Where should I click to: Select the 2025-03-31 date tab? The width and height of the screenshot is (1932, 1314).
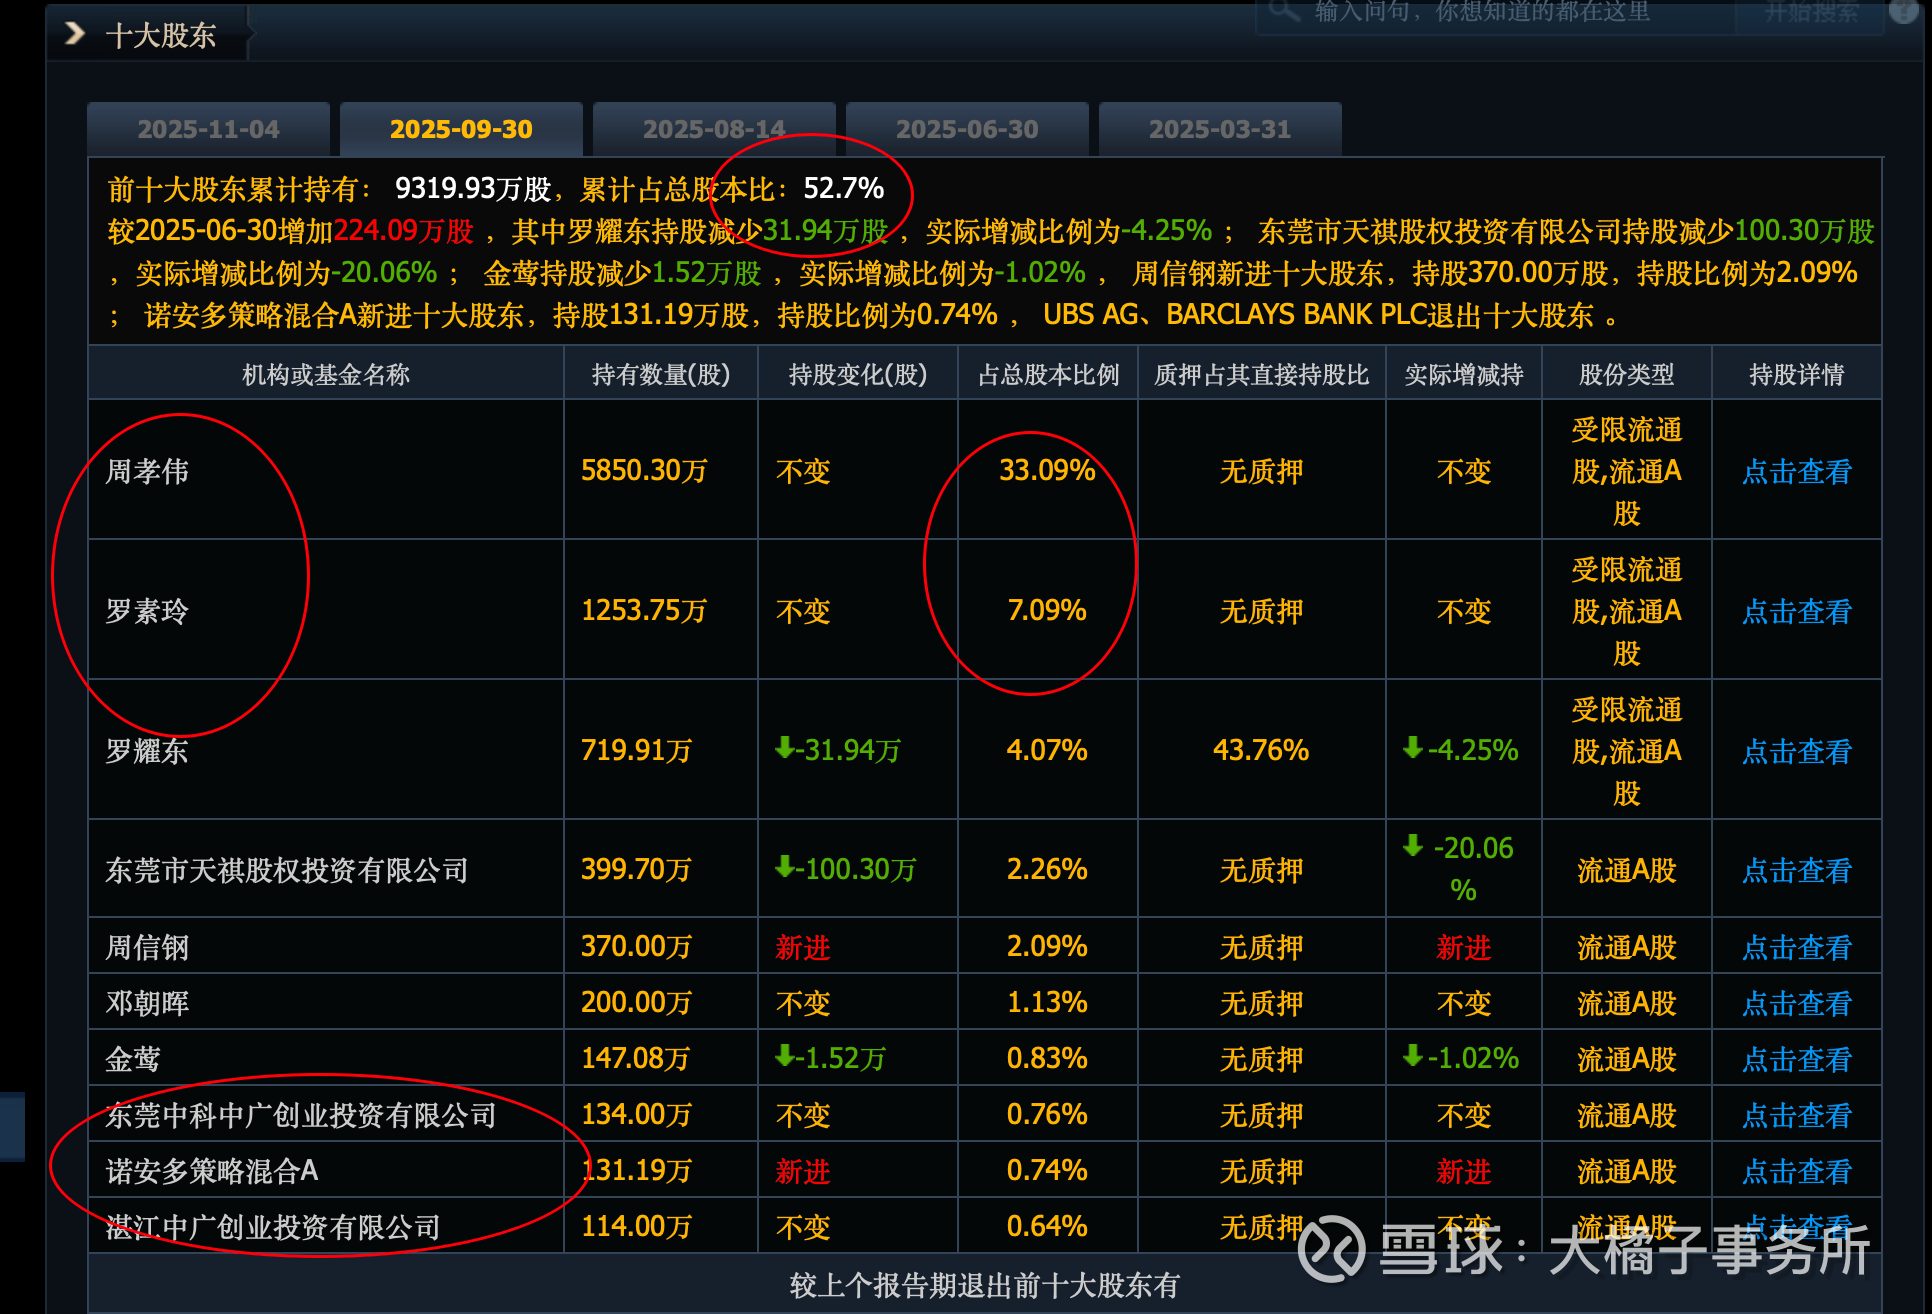point(1220,129)
